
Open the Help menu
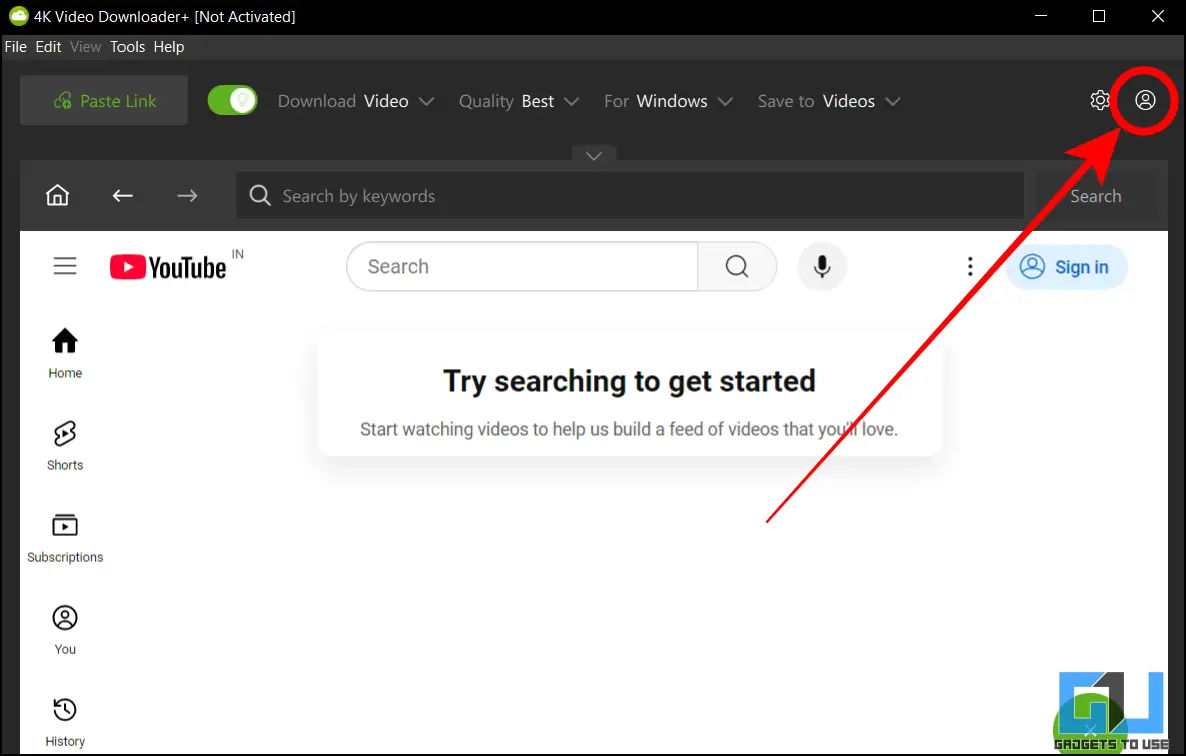169,47
